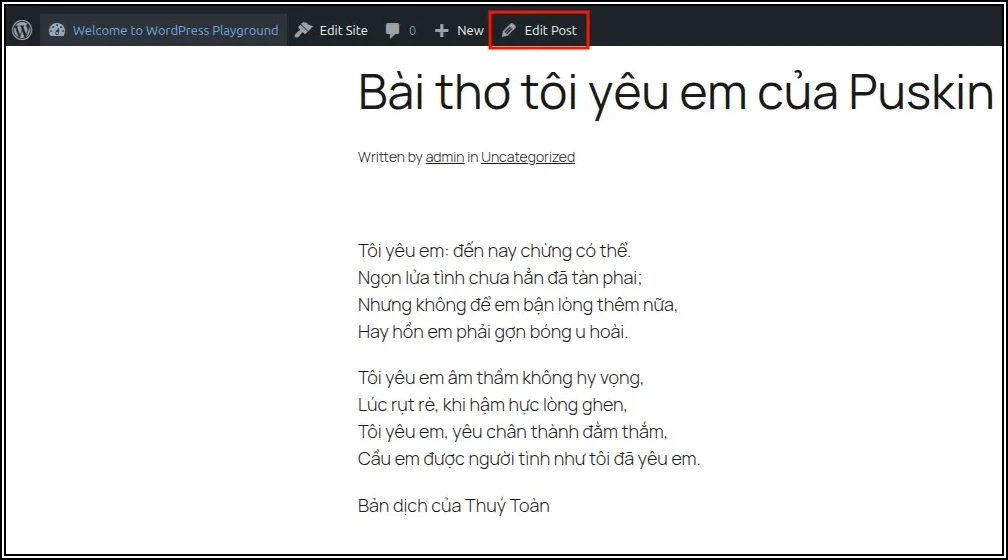
Task: Click line Cầu em được người tình như tôi
Action: click(529, 459)
